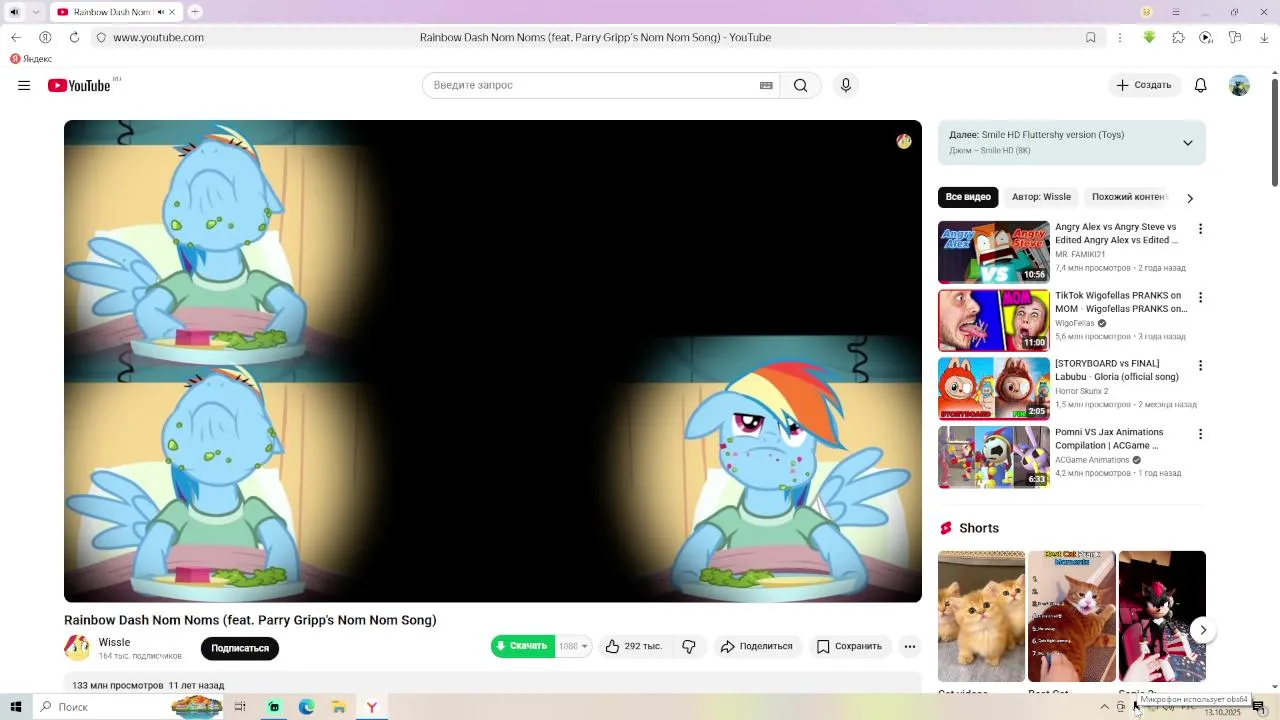1280x720 pixels.
Task: Click the magnifier search button
Action: 800,85
